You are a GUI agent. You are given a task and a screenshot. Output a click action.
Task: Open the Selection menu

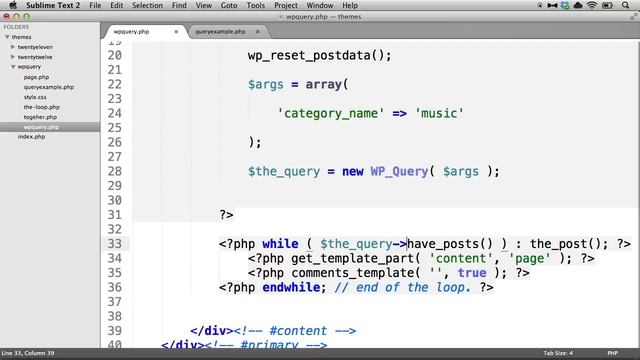pos(147,5)
